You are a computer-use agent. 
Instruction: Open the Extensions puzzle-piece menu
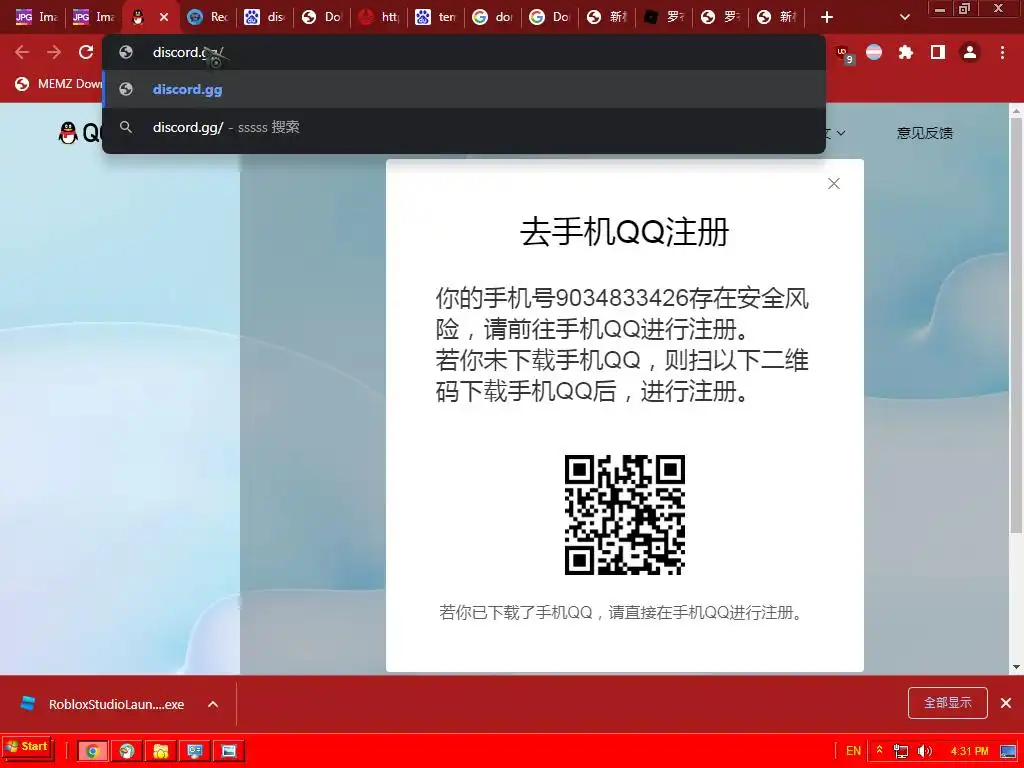(x=905, y=52)
